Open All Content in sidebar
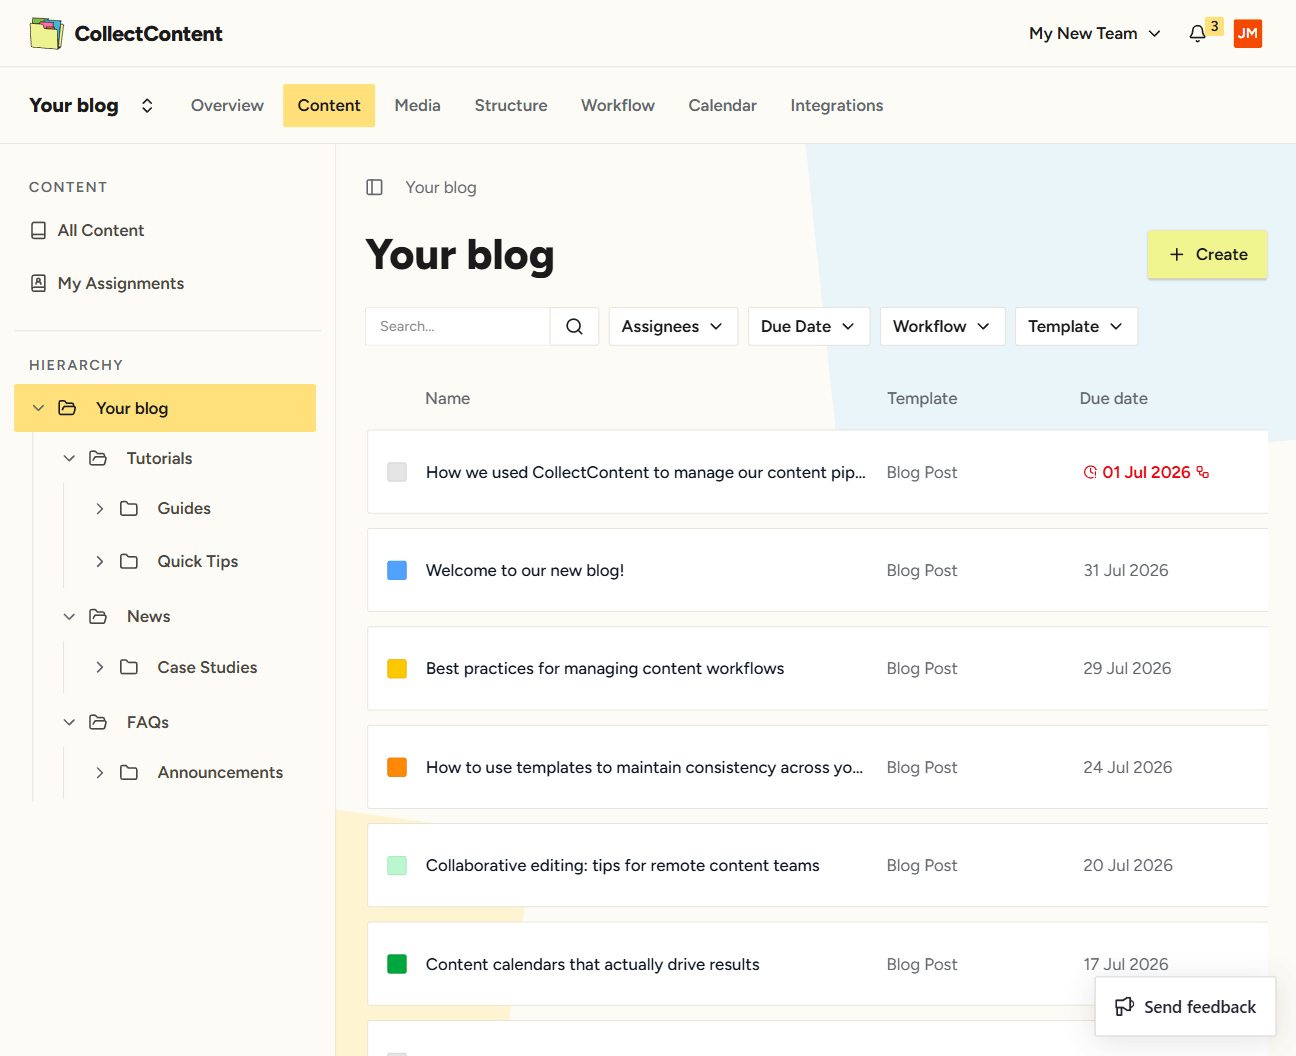Screen dimensions: 1296x1056 100,230
